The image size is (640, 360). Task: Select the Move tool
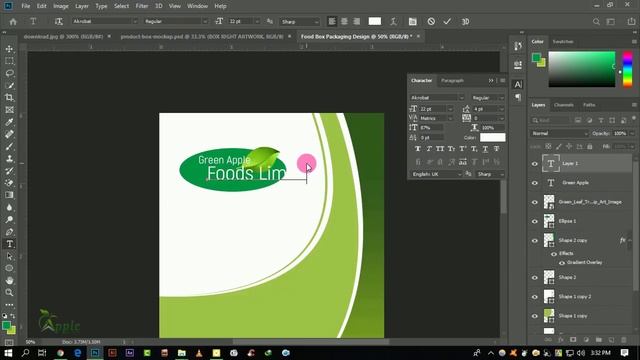point(9,49)
